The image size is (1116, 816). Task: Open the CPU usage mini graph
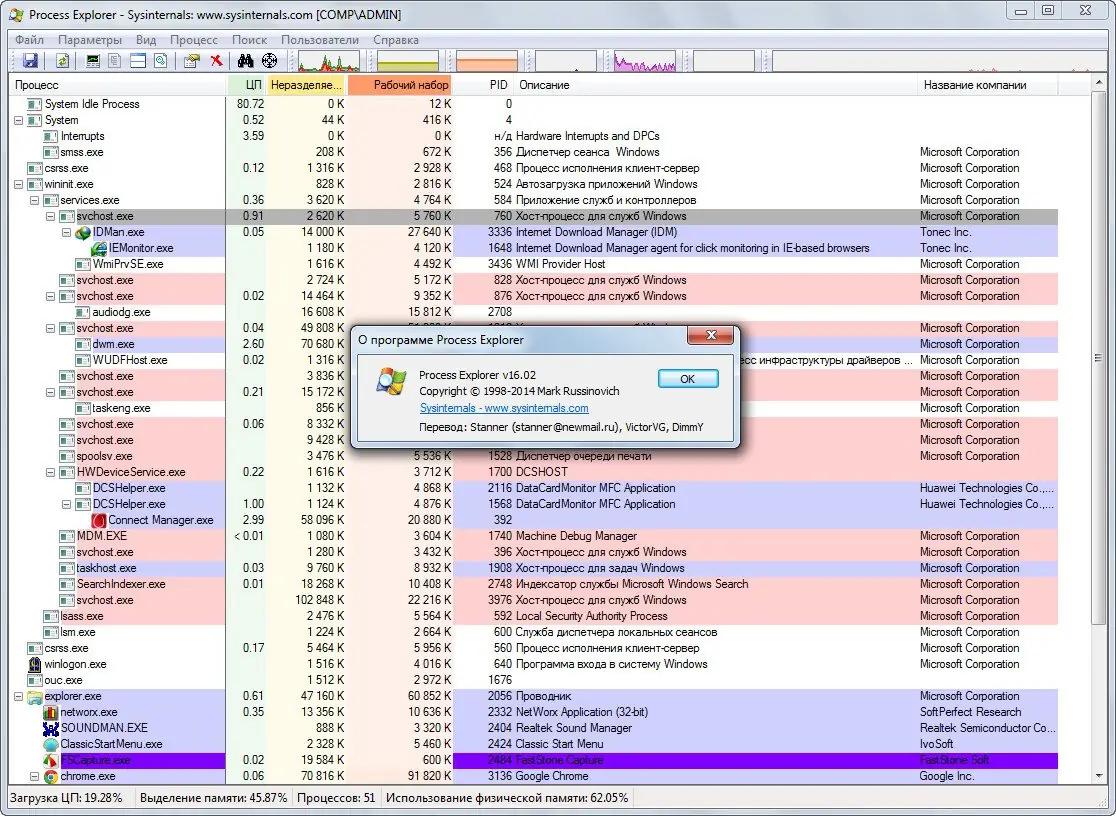point(329,61)
